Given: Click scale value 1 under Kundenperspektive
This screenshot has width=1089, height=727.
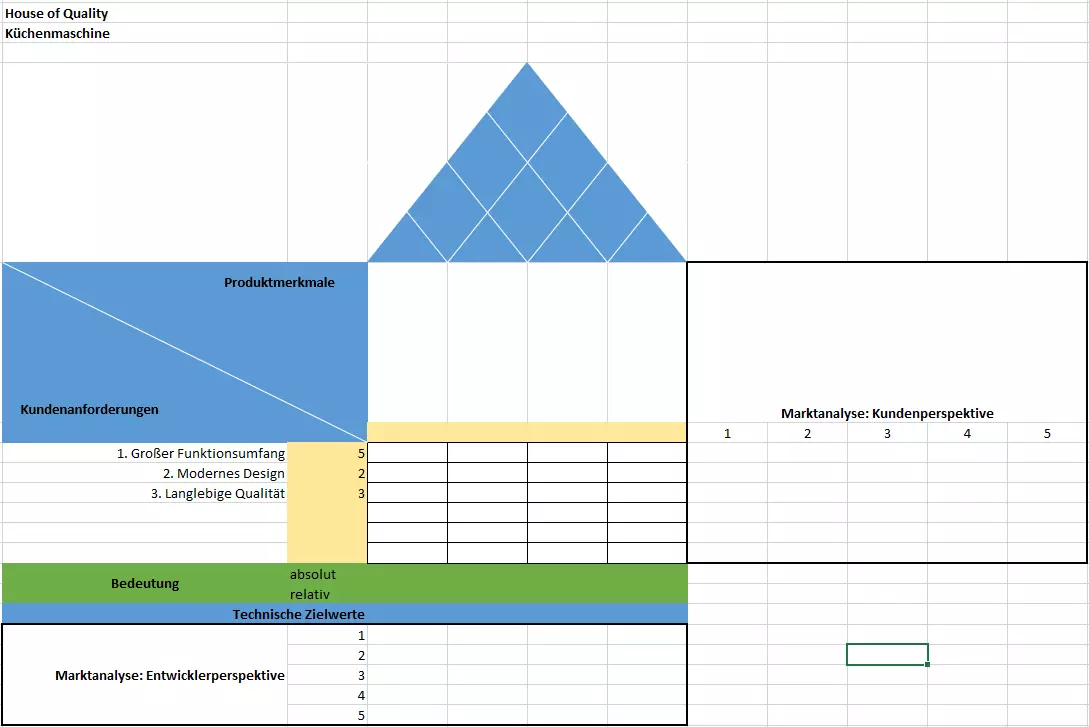Looking at the screenshot, I should click(727, 433).
